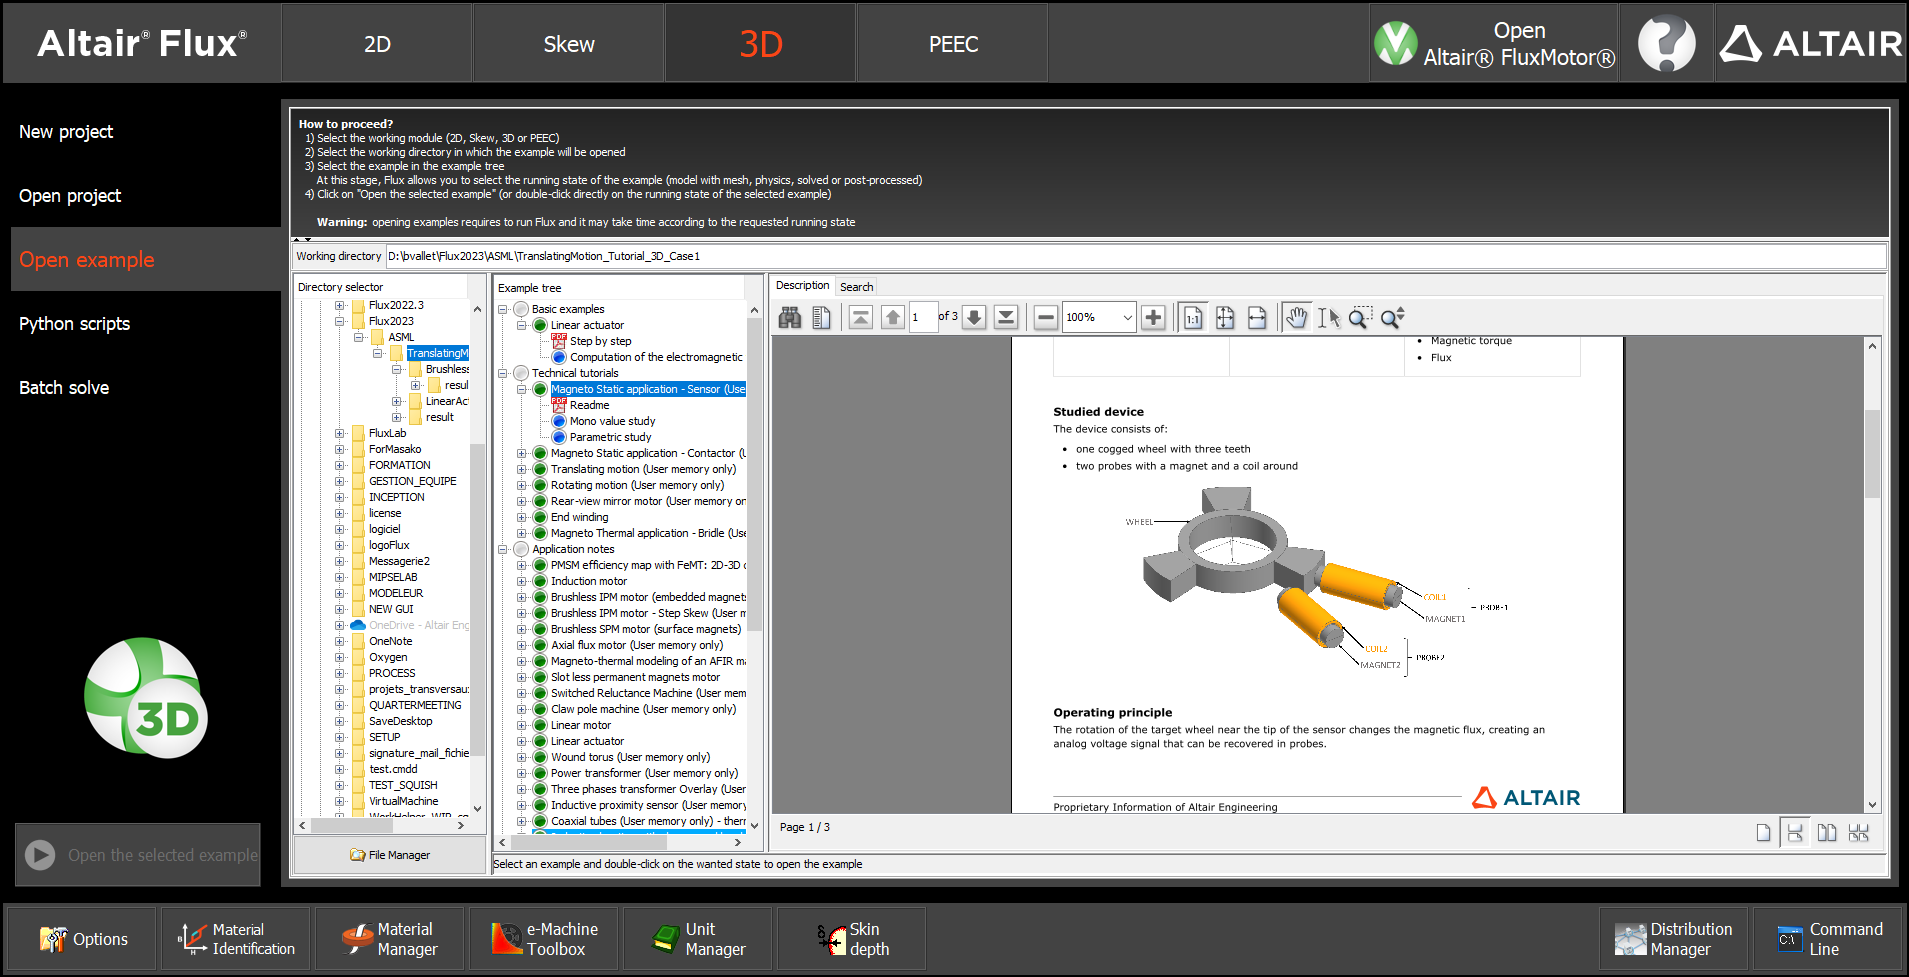The width and height of the screenshot is (1909, 977).
Task: Zoom out with the minus button
Action: pyautogui.click(x=1046, y=318)
